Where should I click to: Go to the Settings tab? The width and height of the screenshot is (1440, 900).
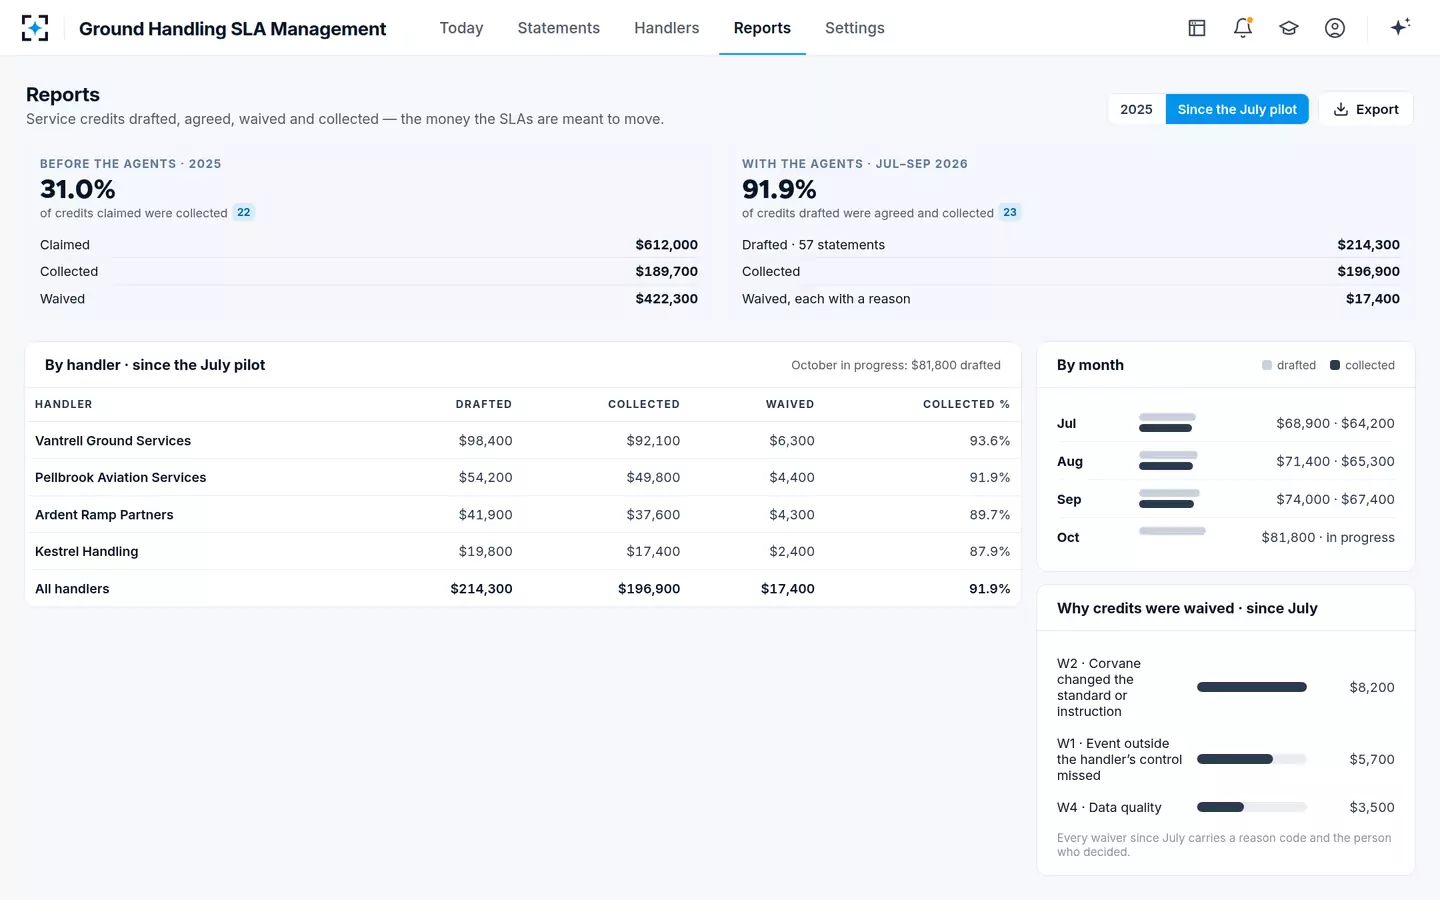click(855, 28)
